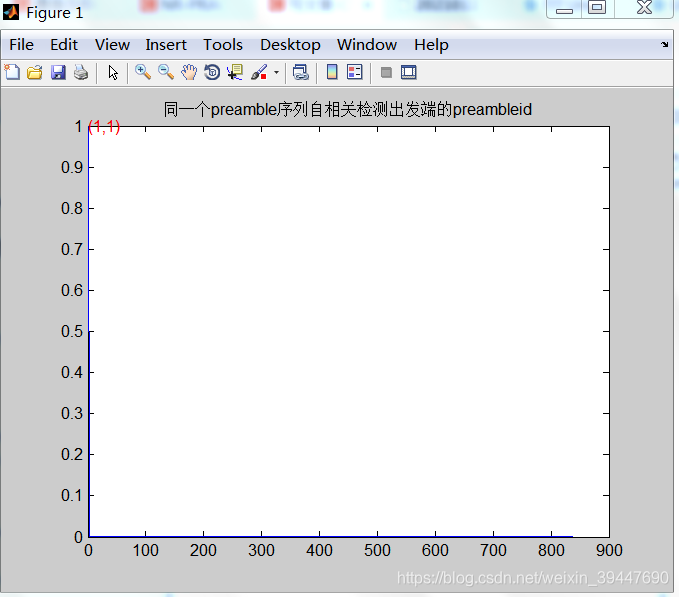Open the Insert menu

(x=166, y=45)
